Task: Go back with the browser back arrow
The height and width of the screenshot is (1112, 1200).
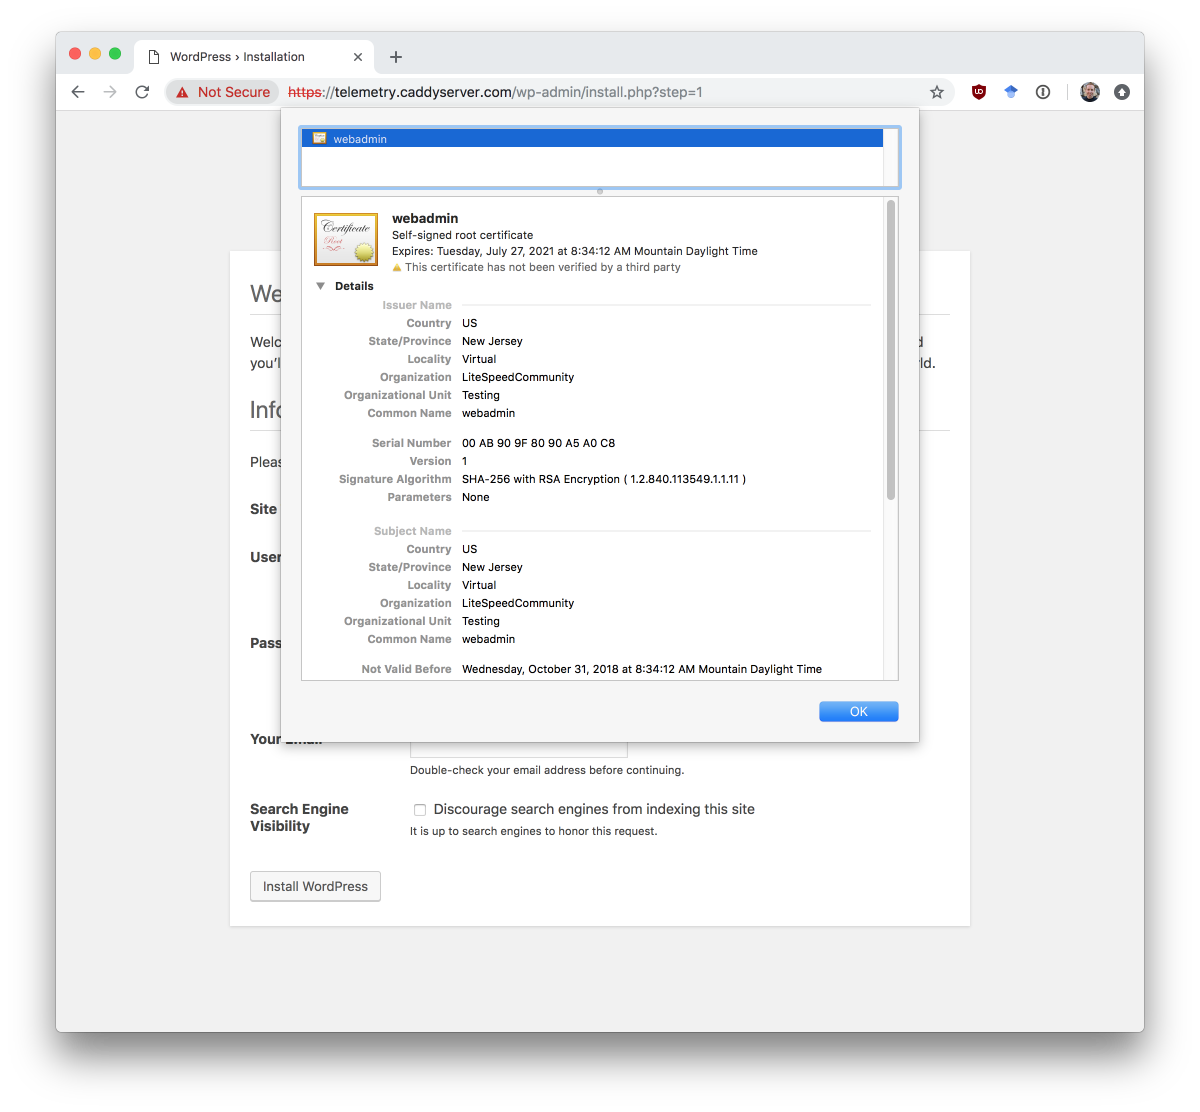Action: click(x=78, y=92)
